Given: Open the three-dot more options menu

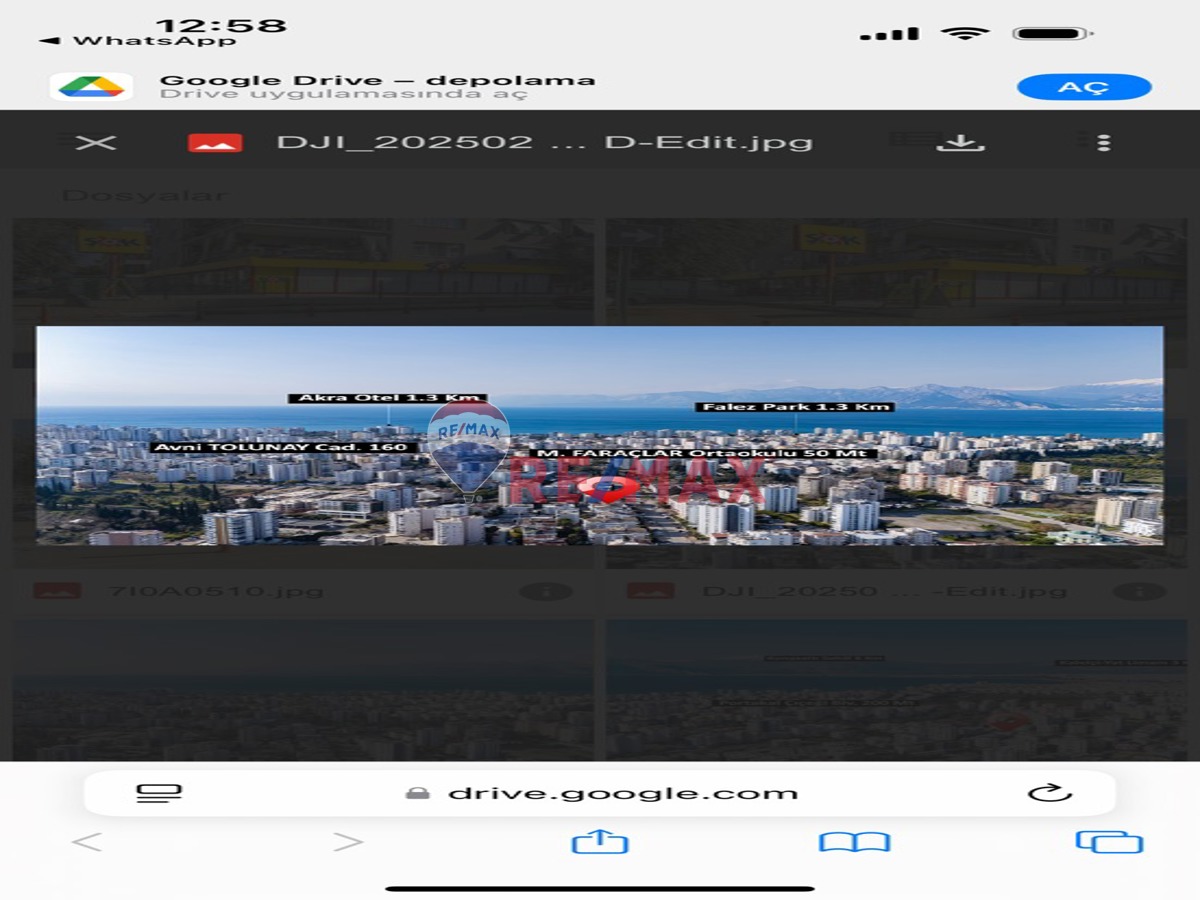Looking at the screenshot, I should [x=1103, y=142].
